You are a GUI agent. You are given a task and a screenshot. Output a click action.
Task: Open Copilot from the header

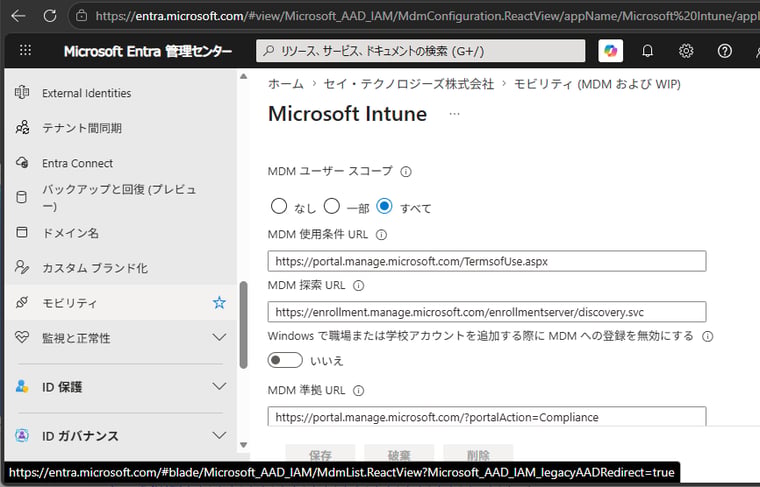click(611, 51)
